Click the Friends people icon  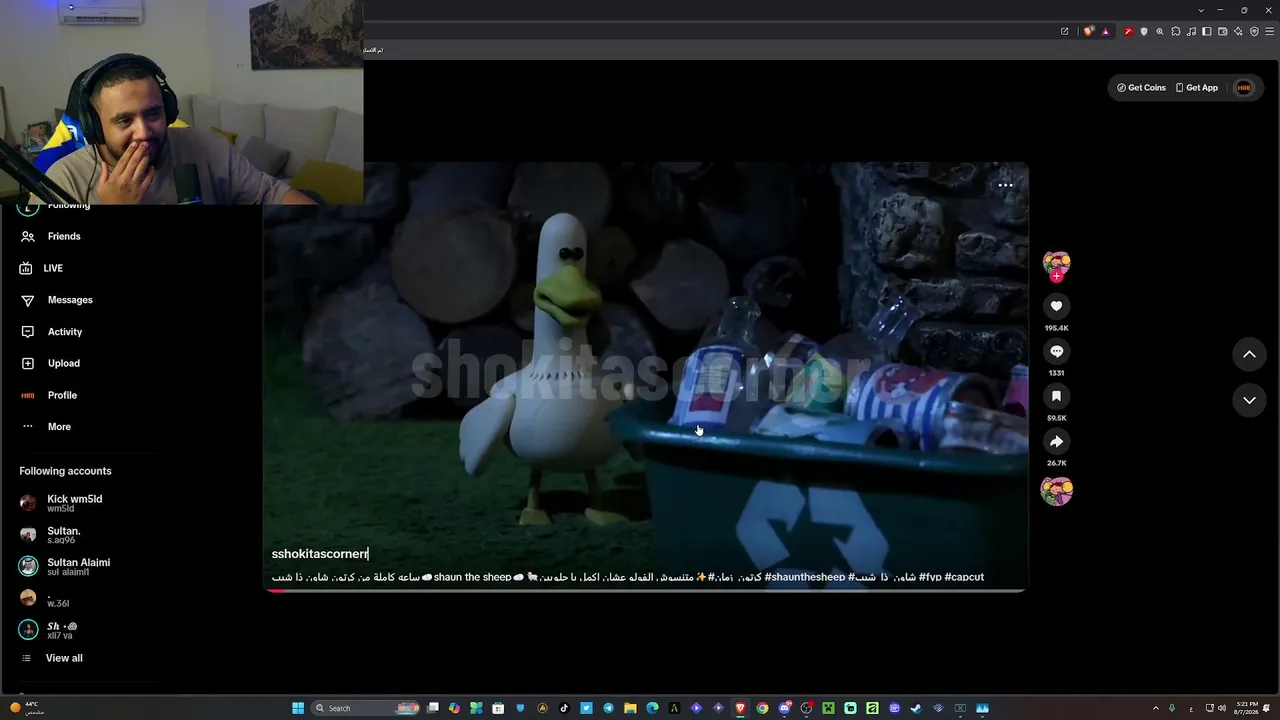click(x=28, y=236)
